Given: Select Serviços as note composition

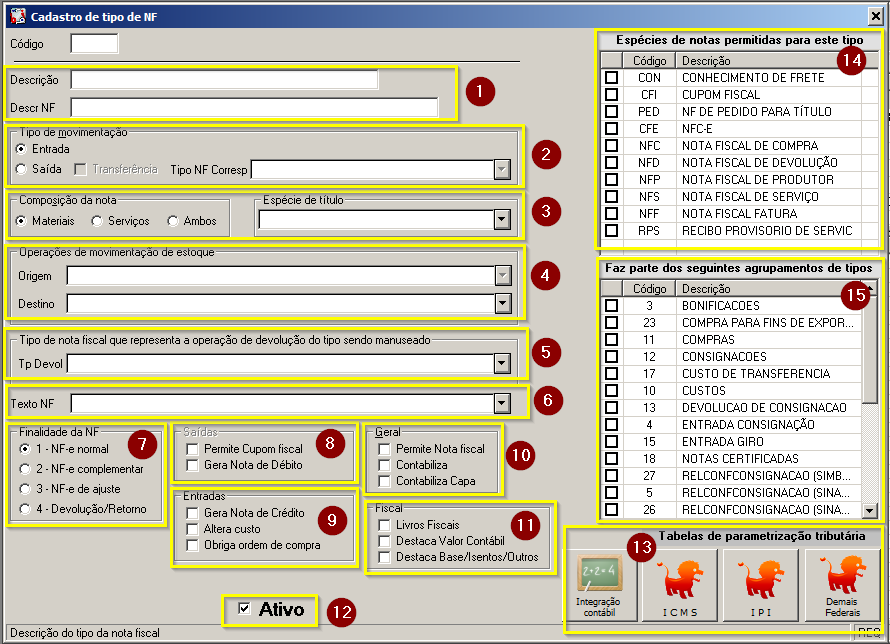Looking at the screenshot, I should click(x=97, y=221).
